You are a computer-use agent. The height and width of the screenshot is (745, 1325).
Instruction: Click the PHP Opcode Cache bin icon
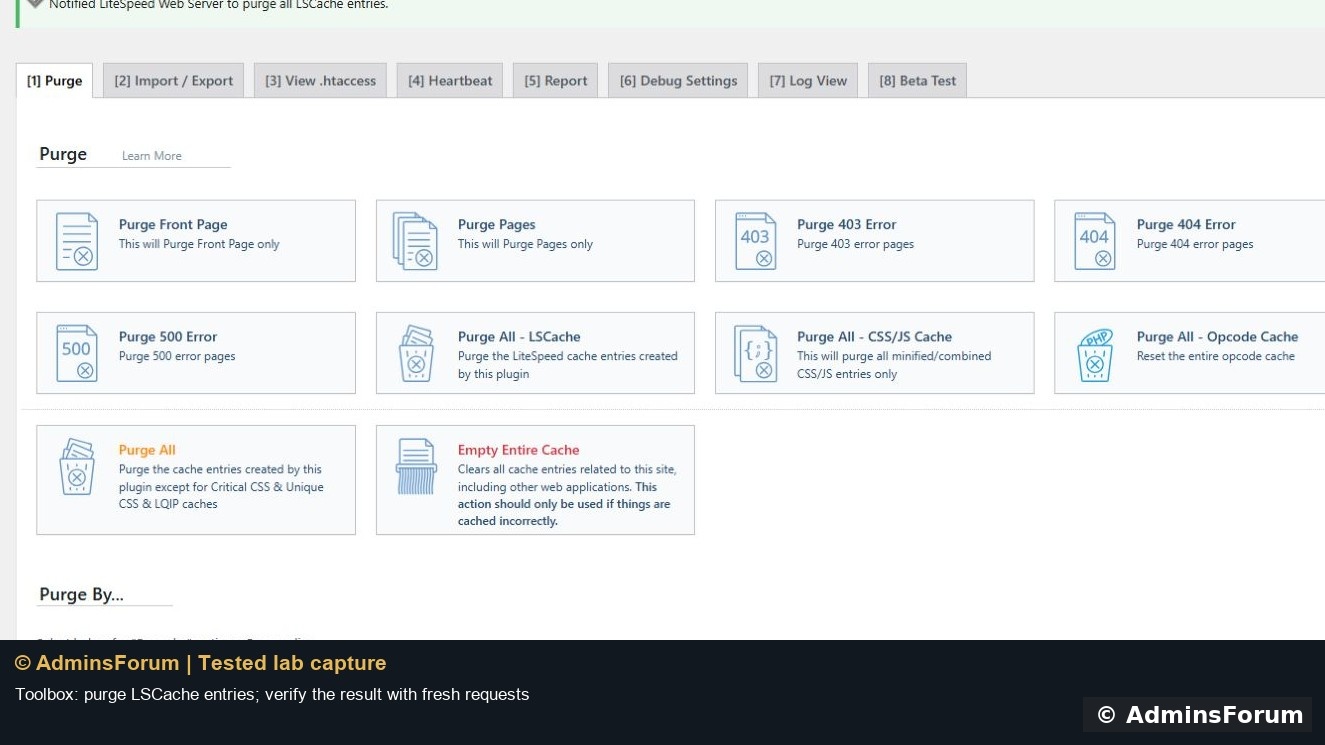coord(1095,353)
